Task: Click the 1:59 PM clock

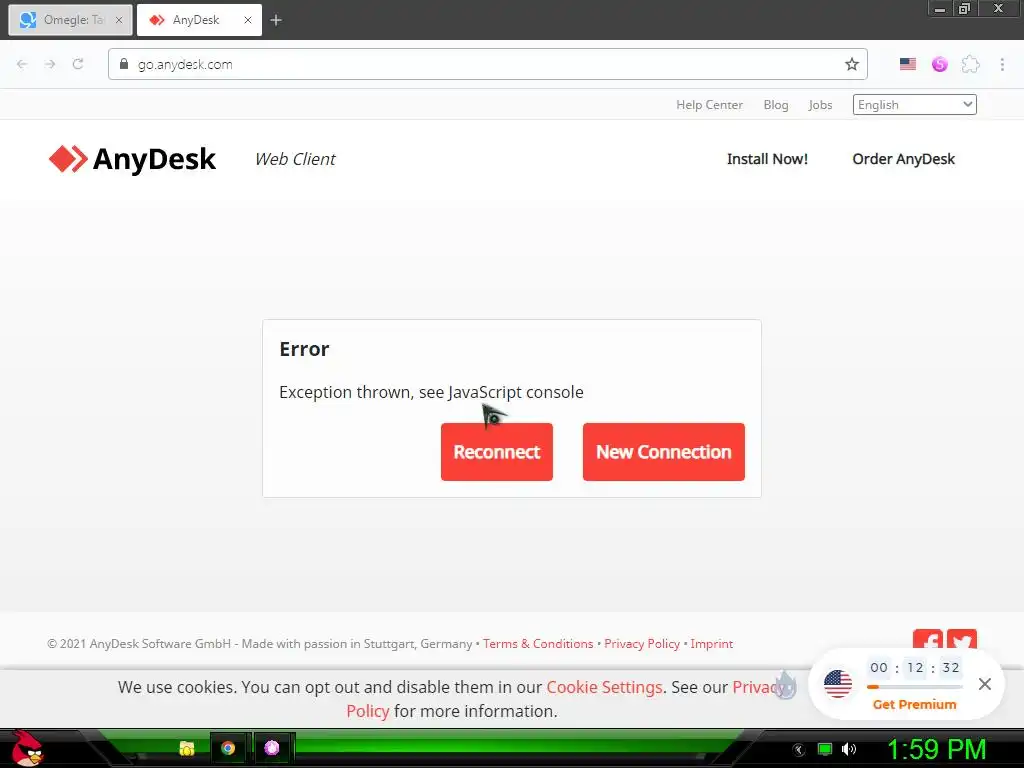Action: coord(936,749)
